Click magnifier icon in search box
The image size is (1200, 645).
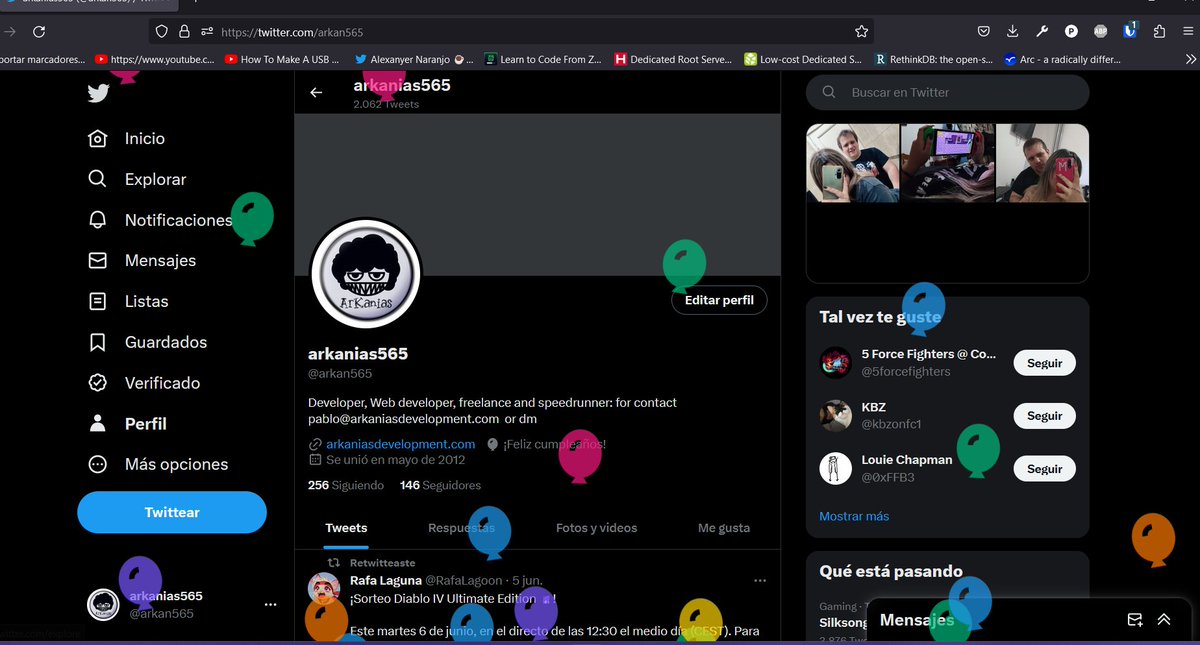[829, 92]
